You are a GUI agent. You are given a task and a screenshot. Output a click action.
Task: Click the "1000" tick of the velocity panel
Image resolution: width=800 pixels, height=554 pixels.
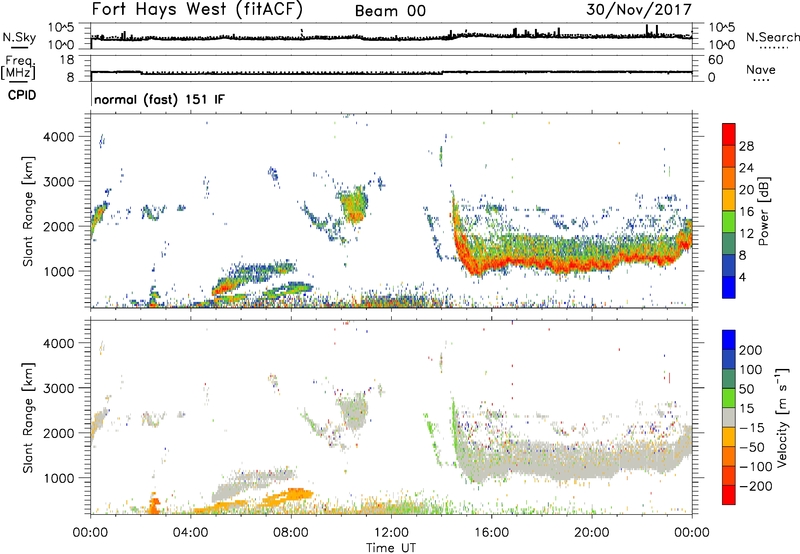(x=58, y=478)
